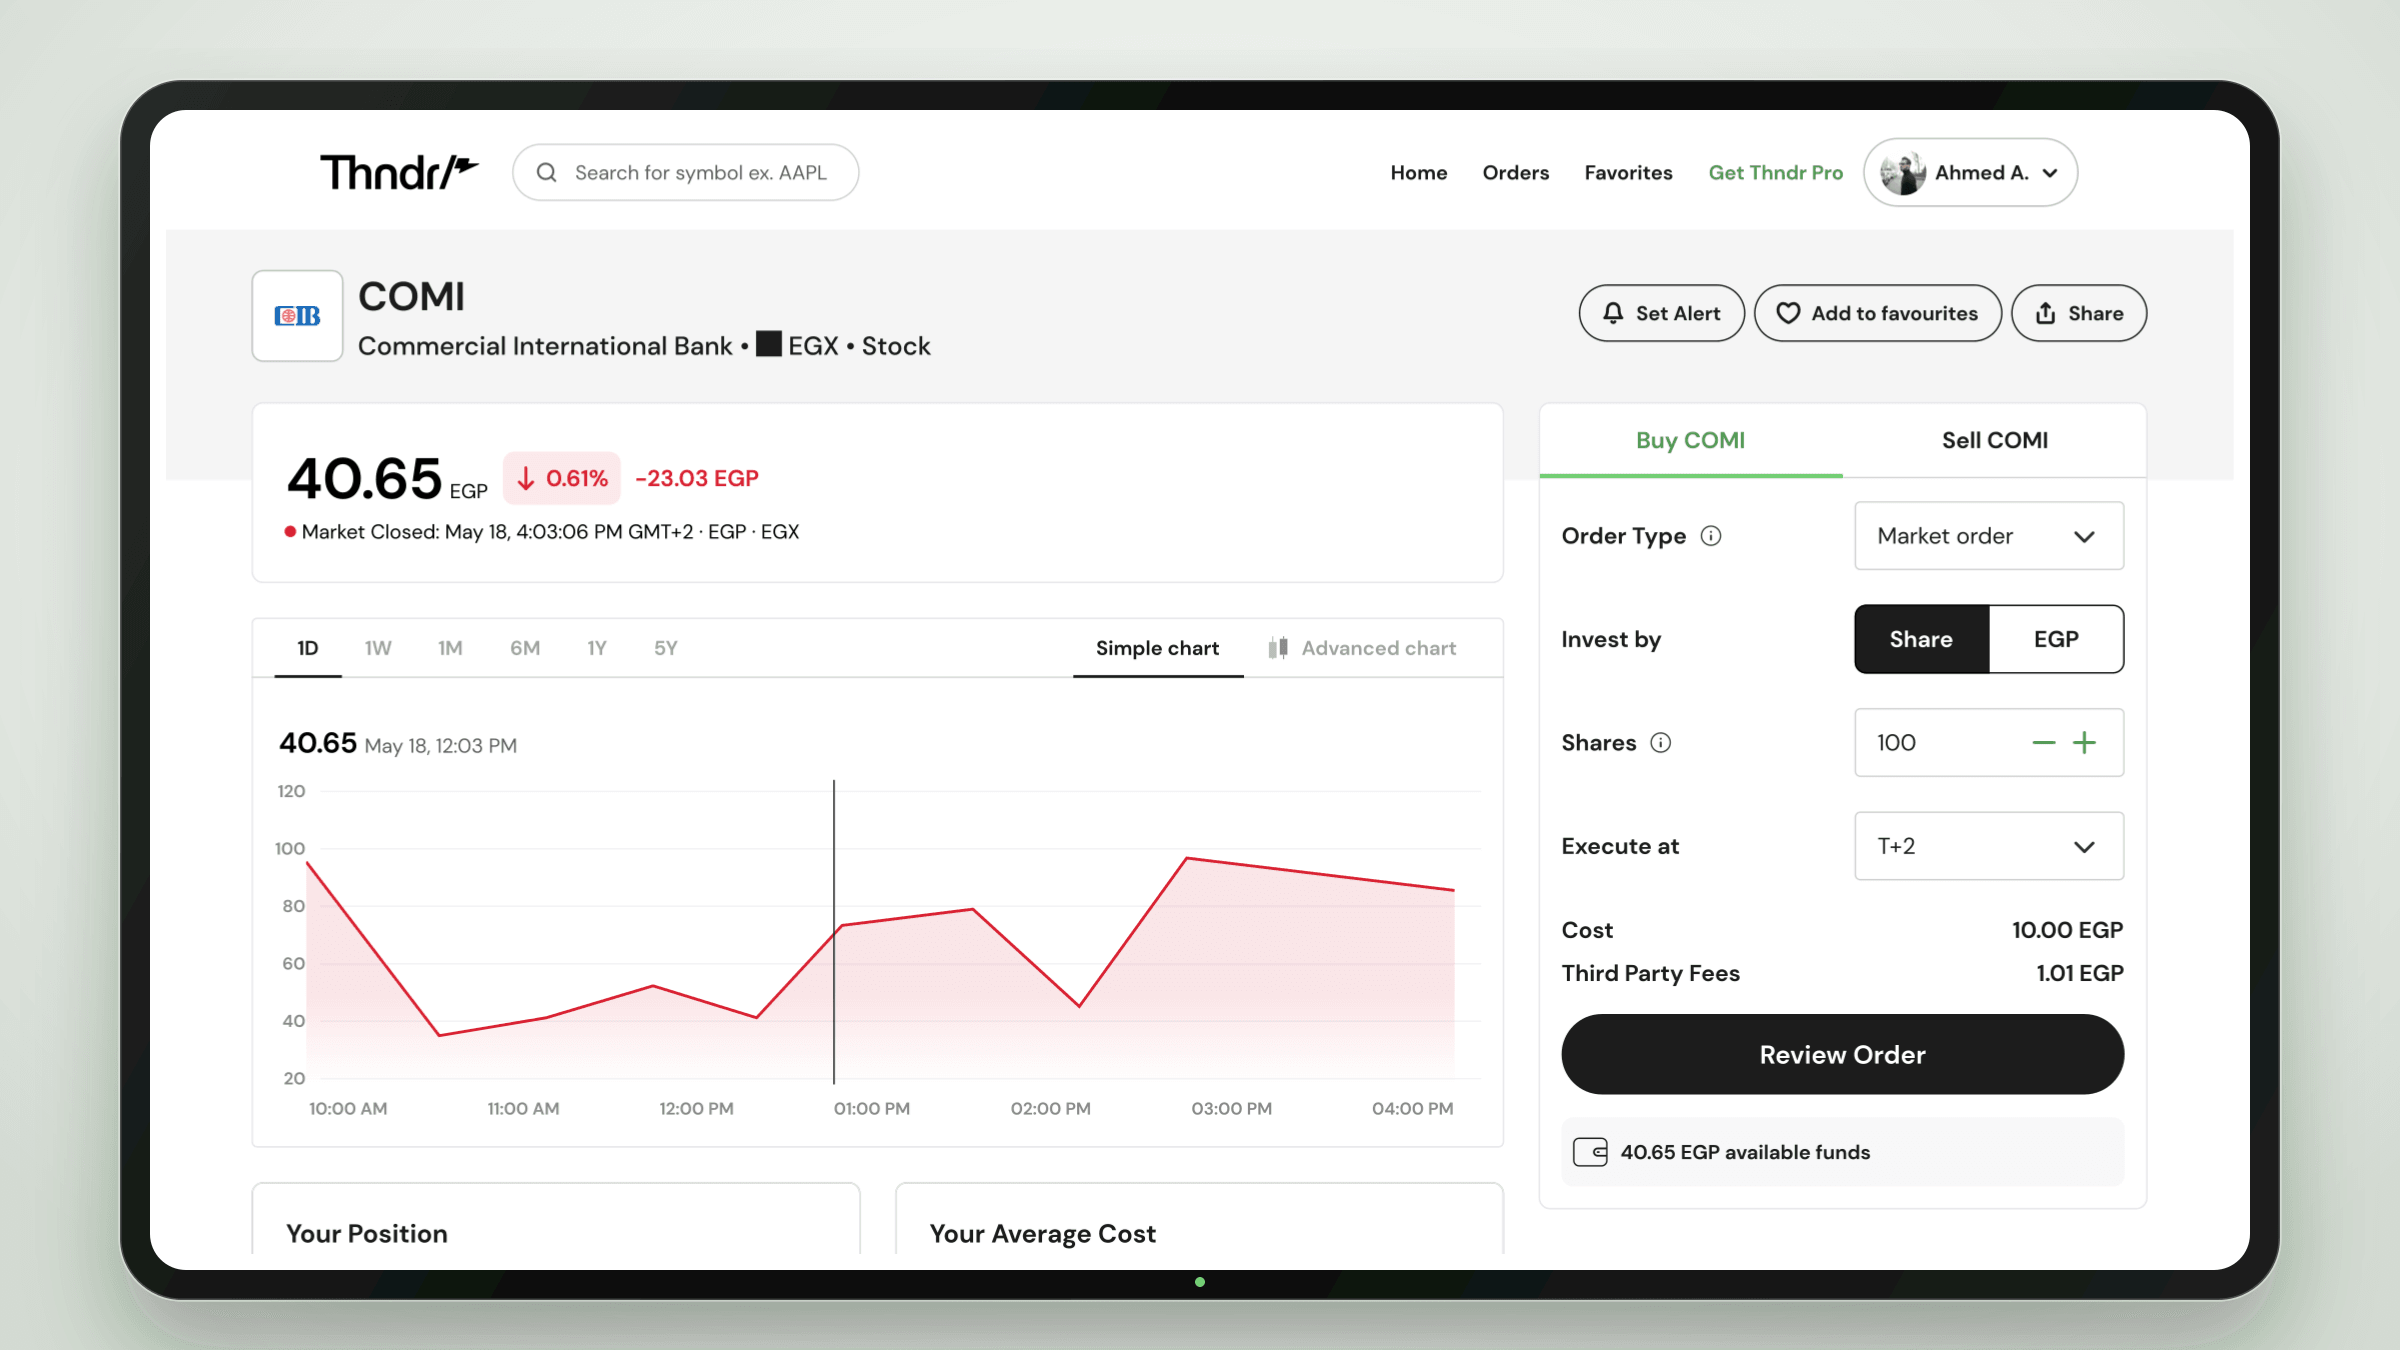Image resolution: width=2400 pixels, height=1350 pixels.
Task: Open the Execute at T+2 dropdown
Action: click(x=1988, y=846)
